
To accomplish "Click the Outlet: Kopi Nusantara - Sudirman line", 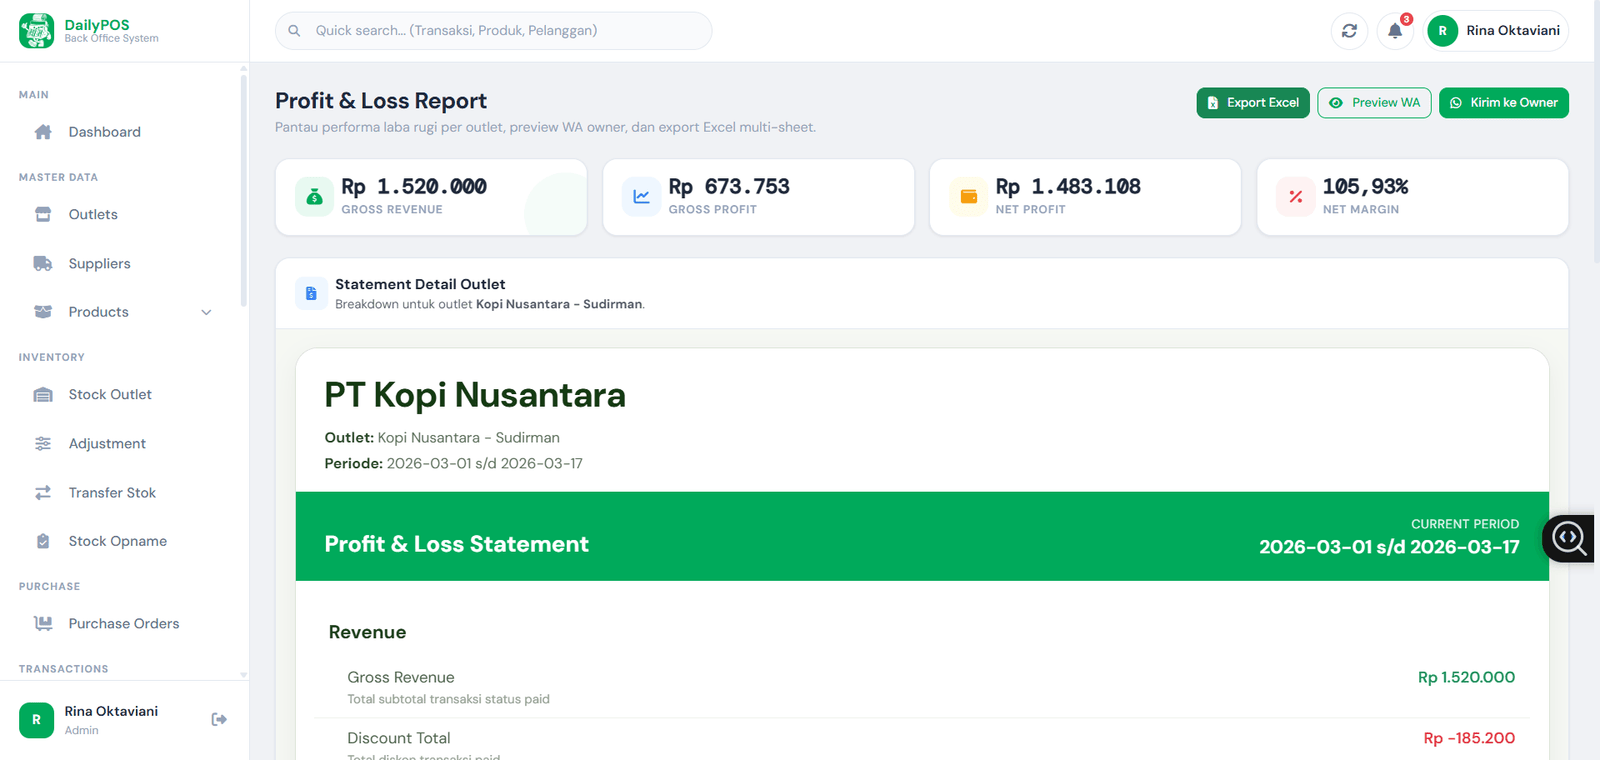I will click(442, 438).
